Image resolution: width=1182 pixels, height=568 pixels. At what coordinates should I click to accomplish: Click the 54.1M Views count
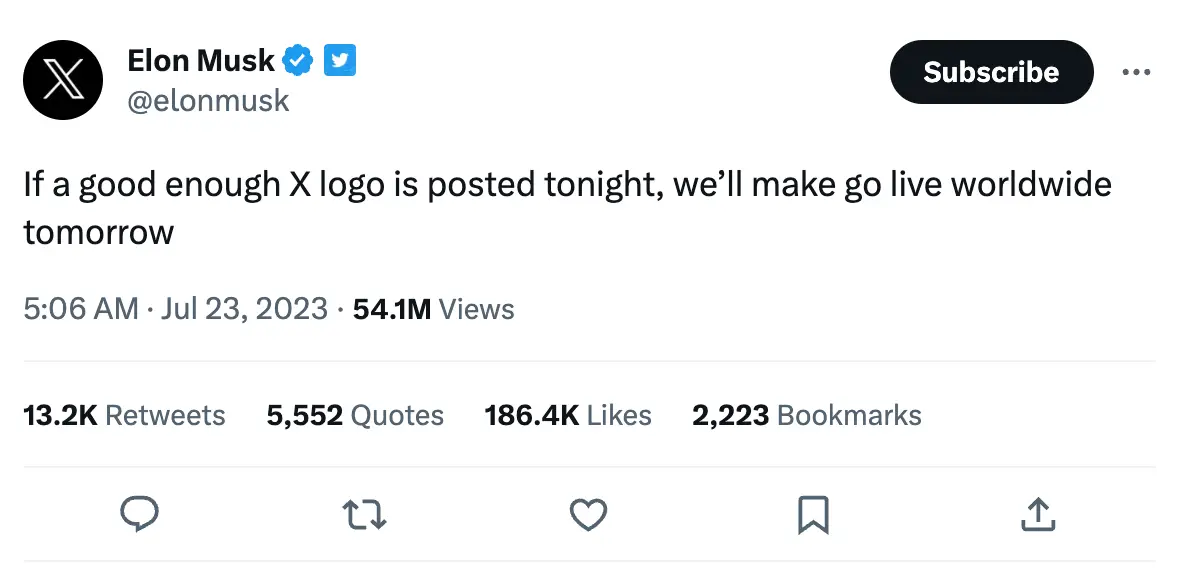click(433, 309)
